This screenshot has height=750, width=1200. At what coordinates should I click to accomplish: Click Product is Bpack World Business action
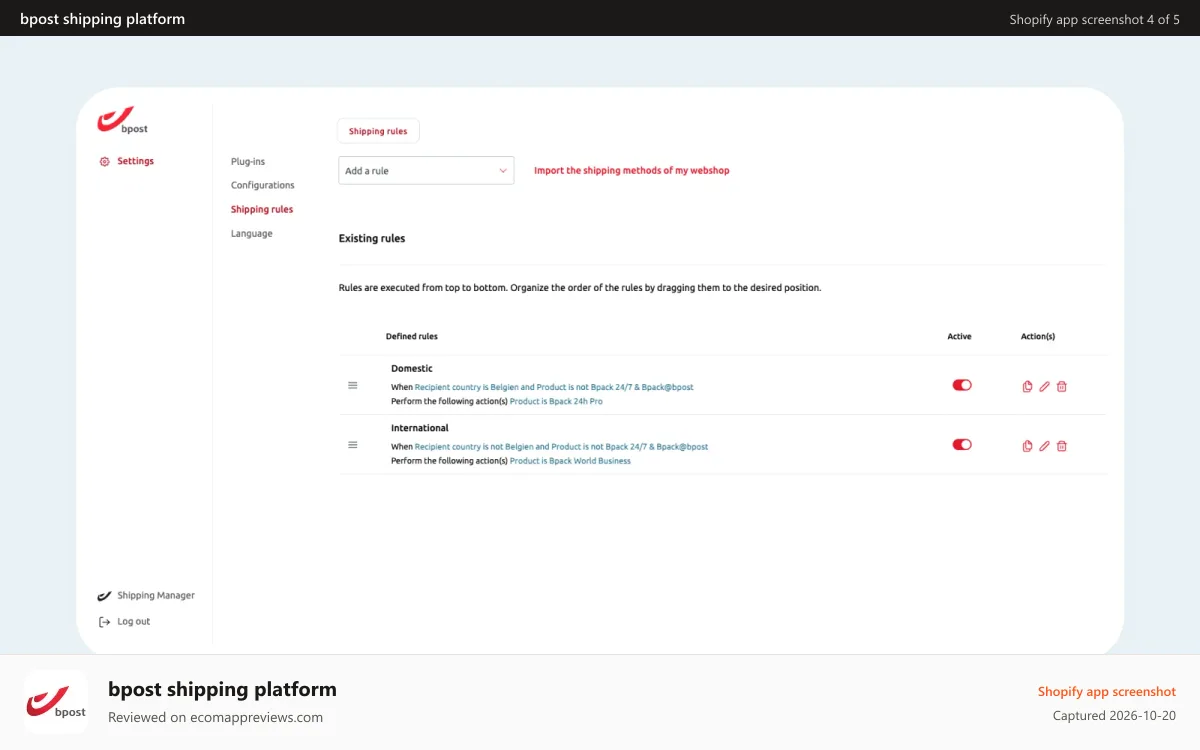[x=570, y=461]
